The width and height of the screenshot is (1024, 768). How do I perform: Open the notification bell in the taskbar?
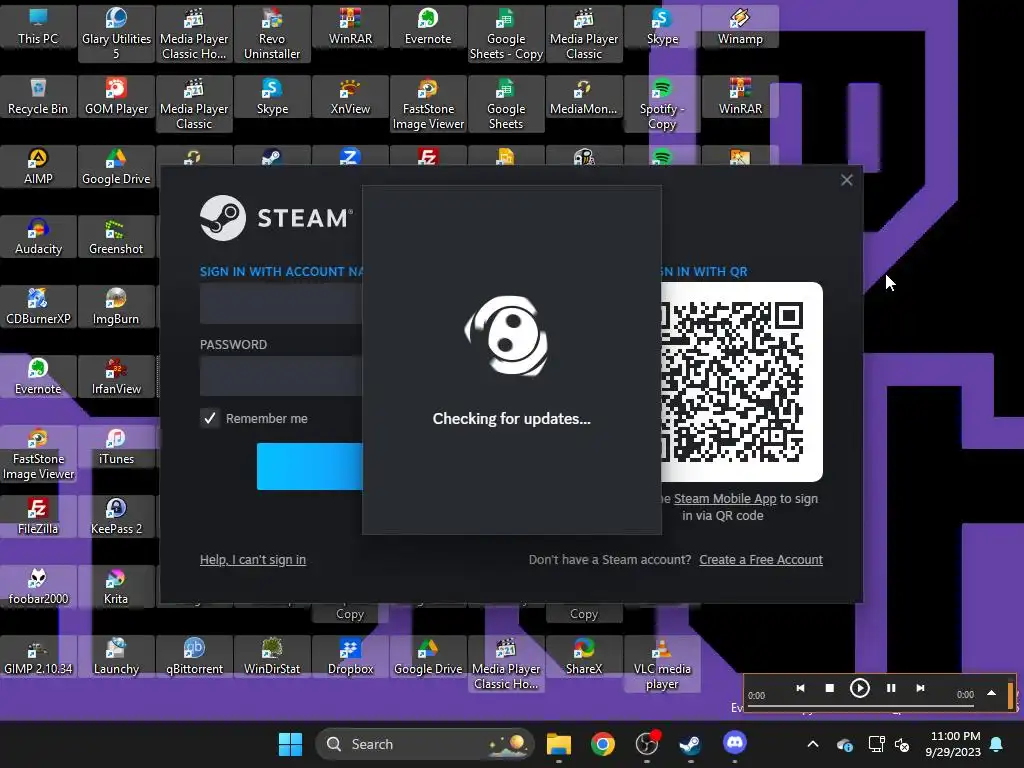tap(997, 744)
